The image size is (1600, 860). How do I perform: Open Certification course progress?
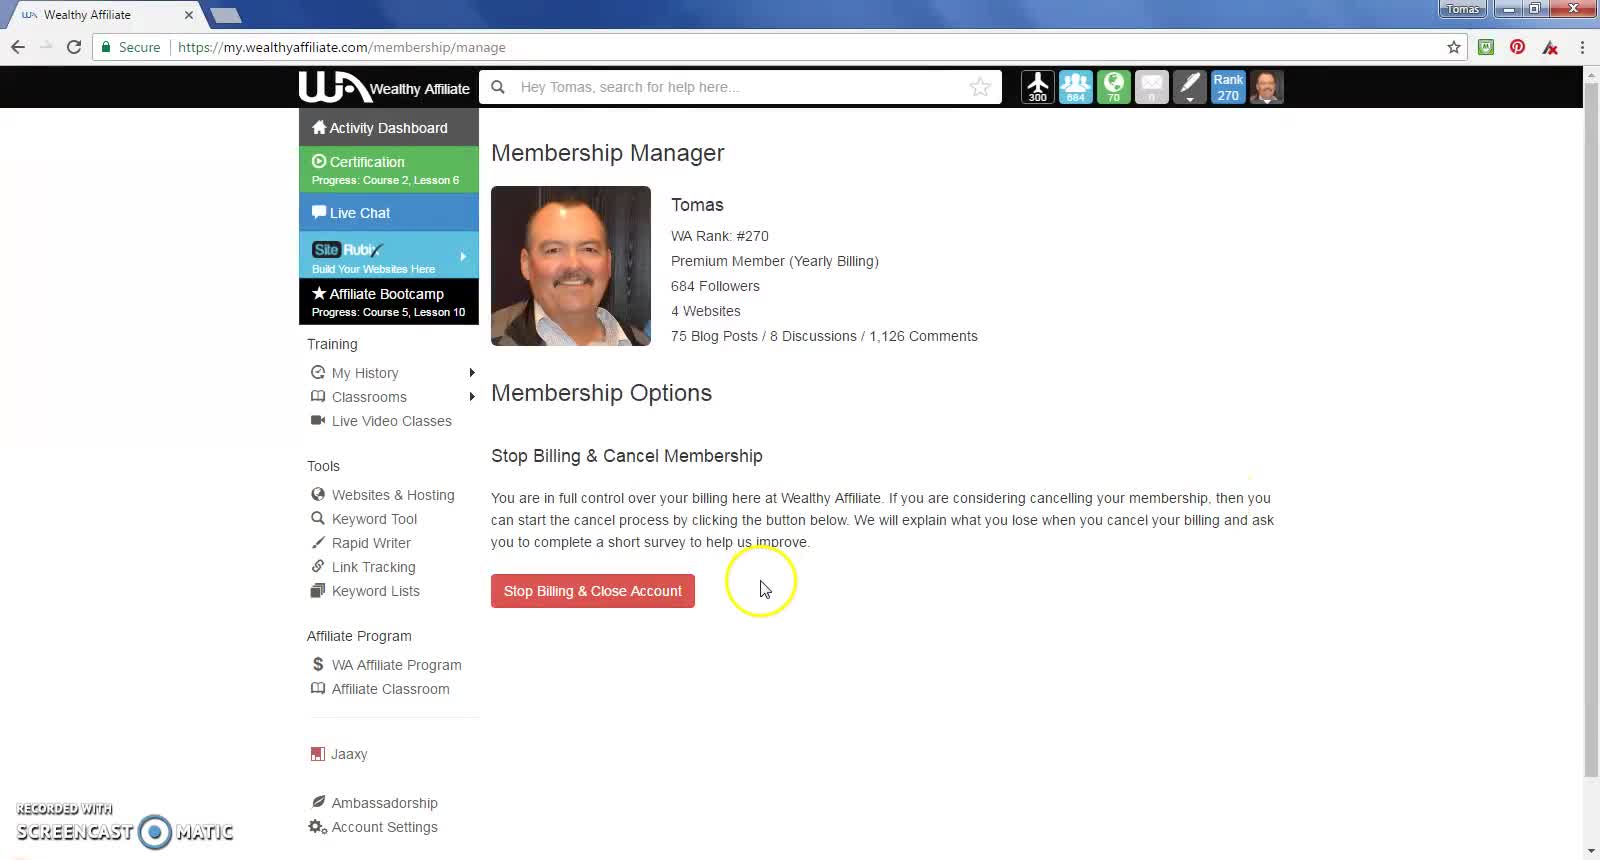(x=389, y=170)
